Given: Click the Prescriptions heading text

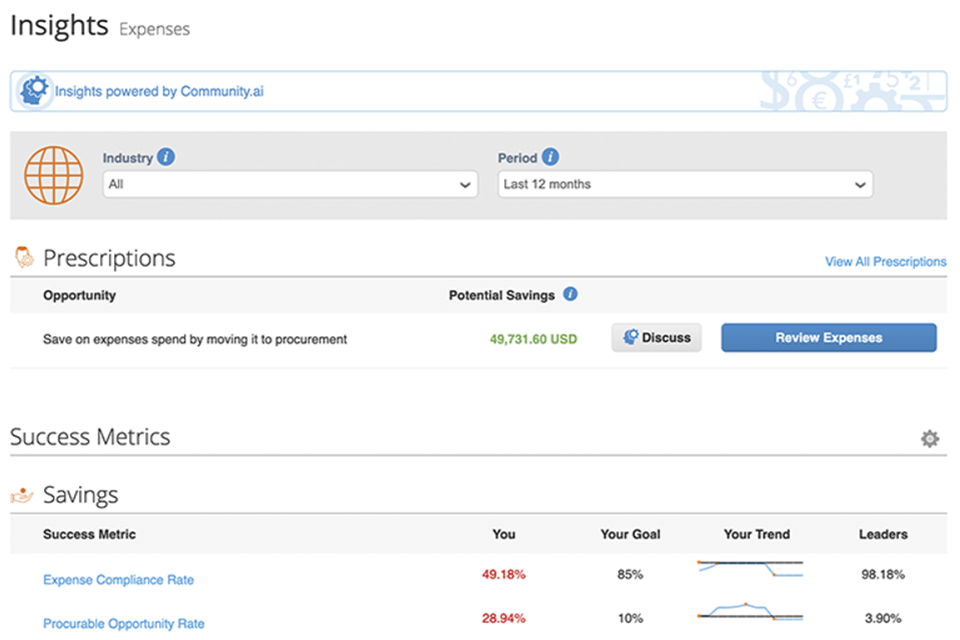Looking at the screenshot, I should [x=109, y=258].
